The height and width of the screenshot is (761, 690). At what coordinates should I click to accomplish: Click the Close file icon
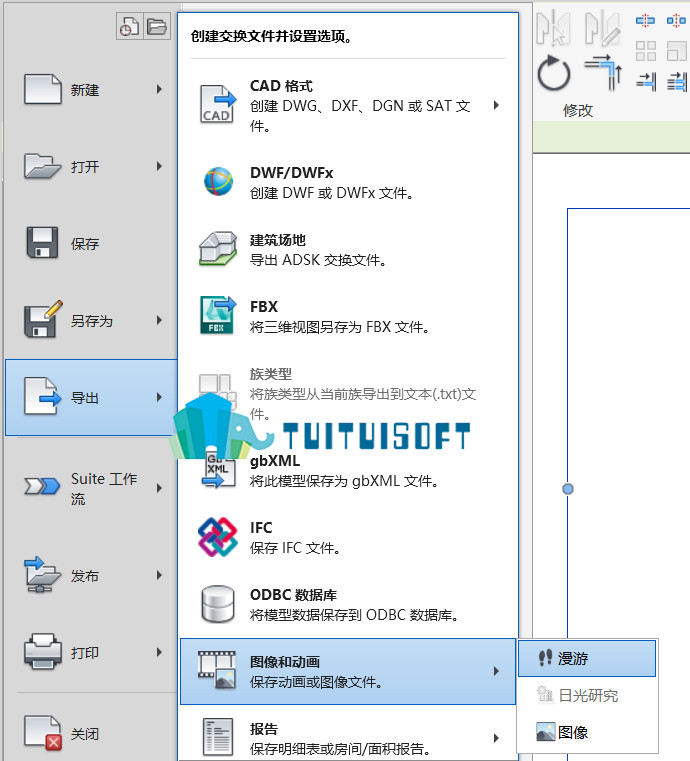tap(43, 733)
